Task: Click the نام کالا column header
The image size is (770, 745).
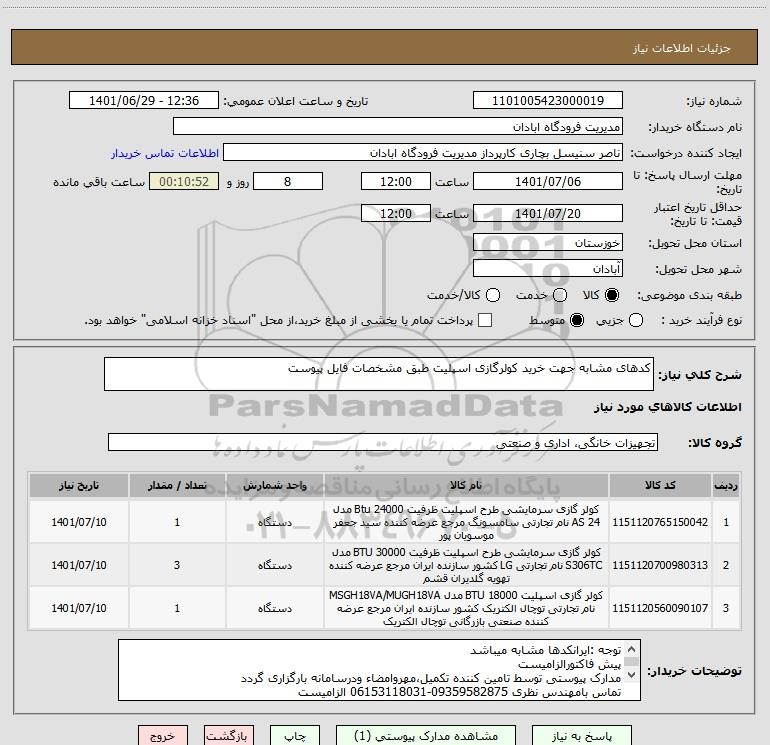Action: click(x=466, y=485)
